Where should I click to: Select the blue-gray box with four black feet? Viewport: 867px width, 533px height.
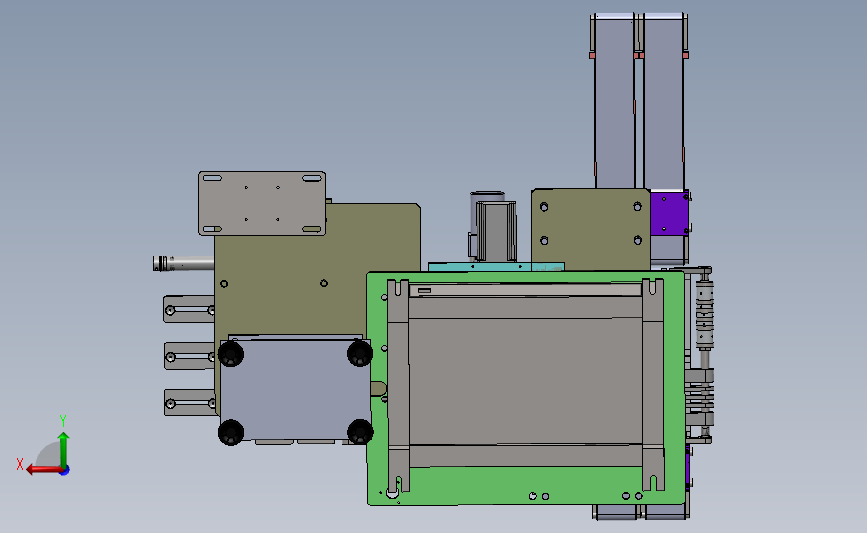(x=295, y=390)
